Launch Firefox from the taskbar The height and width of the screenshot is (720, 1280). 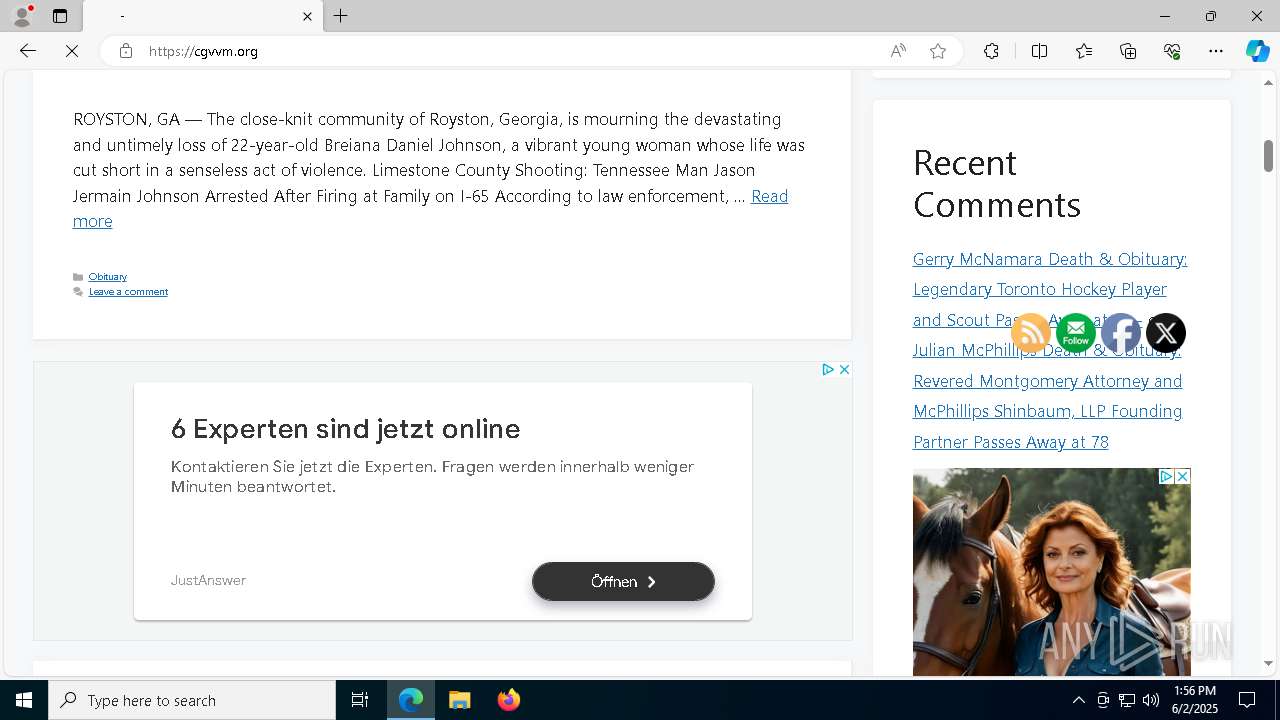pyautogui.click(x=508, y=700)
